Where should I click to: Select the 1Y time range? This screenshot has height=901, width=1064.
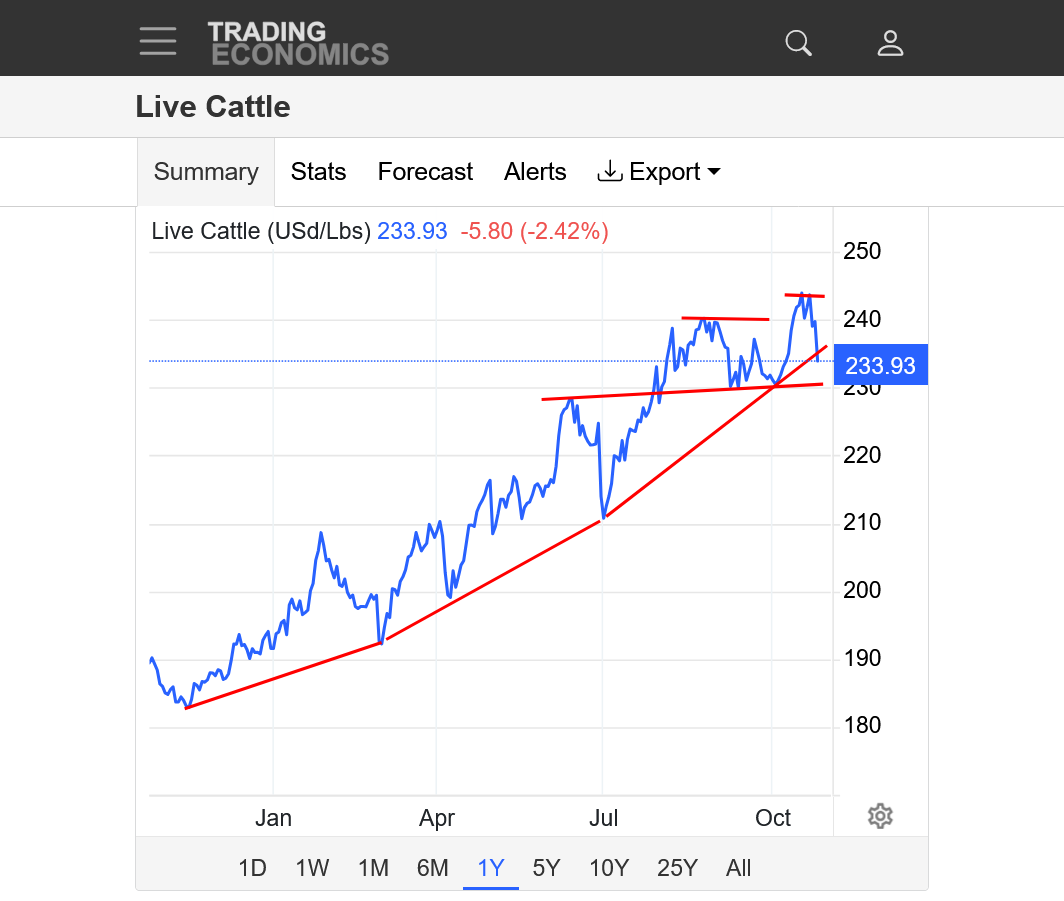click(491, 868)
